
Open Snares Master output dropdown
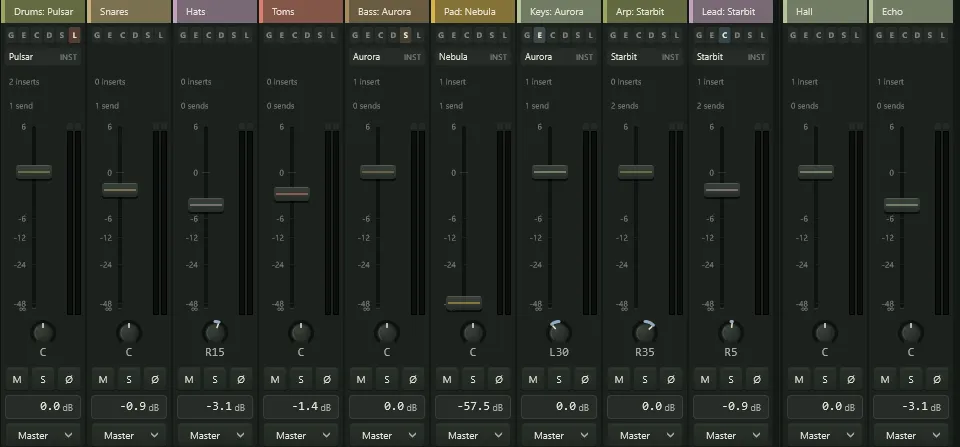(129, 435)
